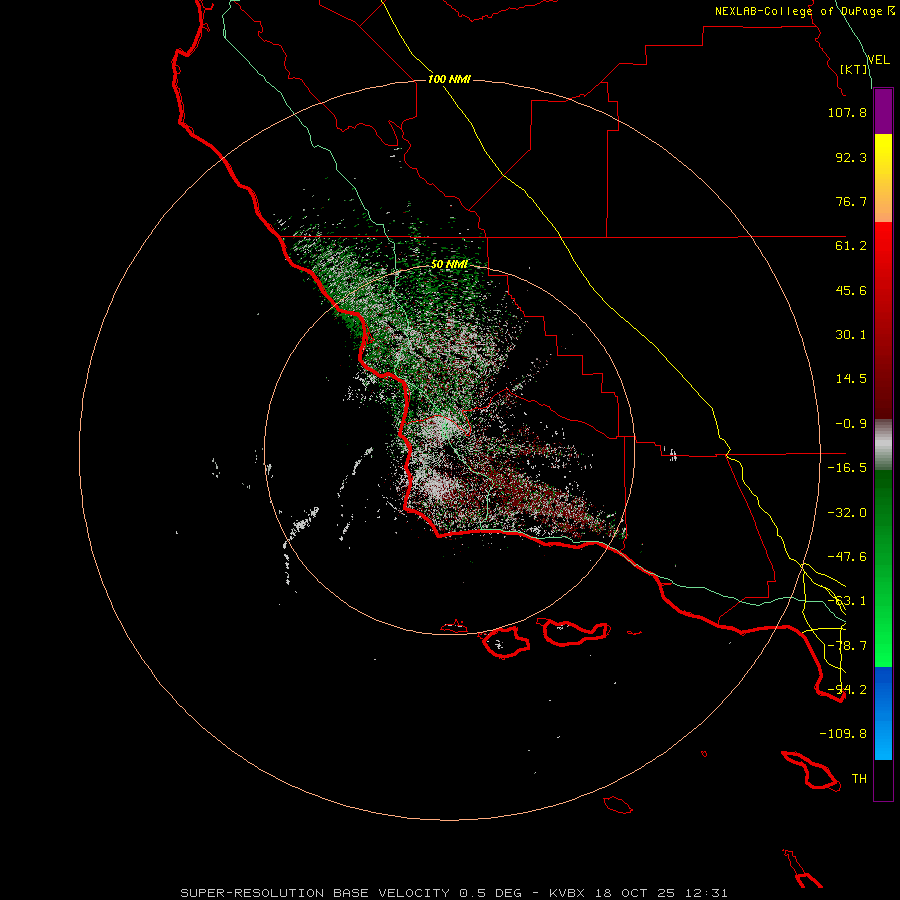Click the TH label on the legend
This screenshot has height=900, width=900.
pos(859,779)
